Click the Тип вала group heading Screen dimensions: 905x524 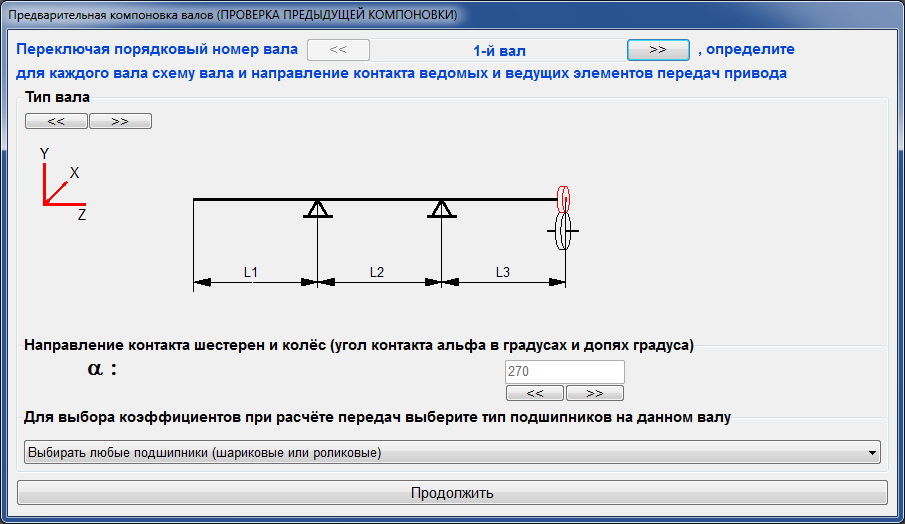coord(57,97)
